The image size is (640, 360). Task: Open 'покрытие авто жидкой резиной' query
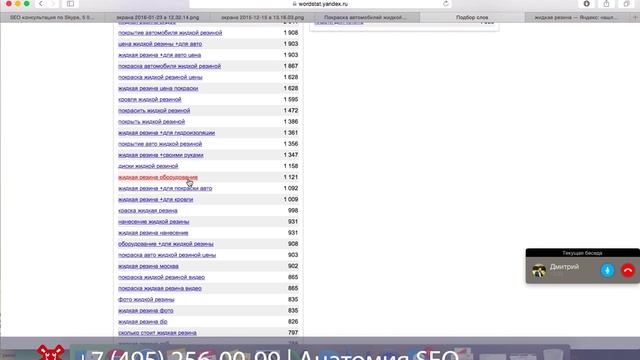[160, 144]
